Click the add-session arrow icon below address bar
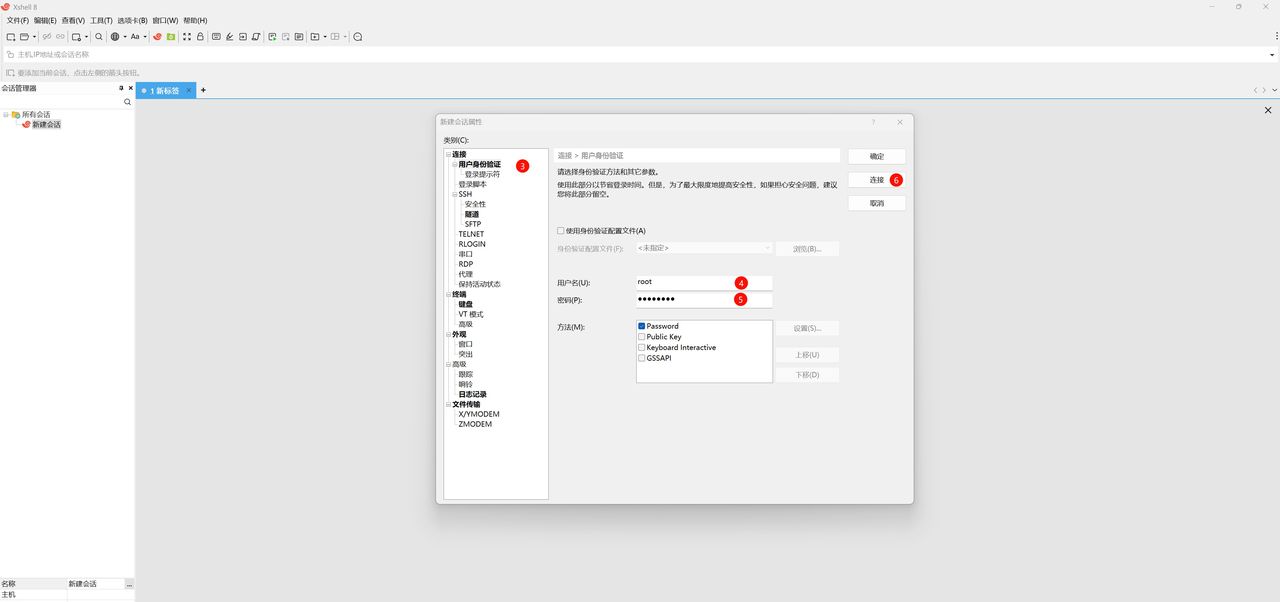This screenshot has height=602, width=1280. pos(9,72)
